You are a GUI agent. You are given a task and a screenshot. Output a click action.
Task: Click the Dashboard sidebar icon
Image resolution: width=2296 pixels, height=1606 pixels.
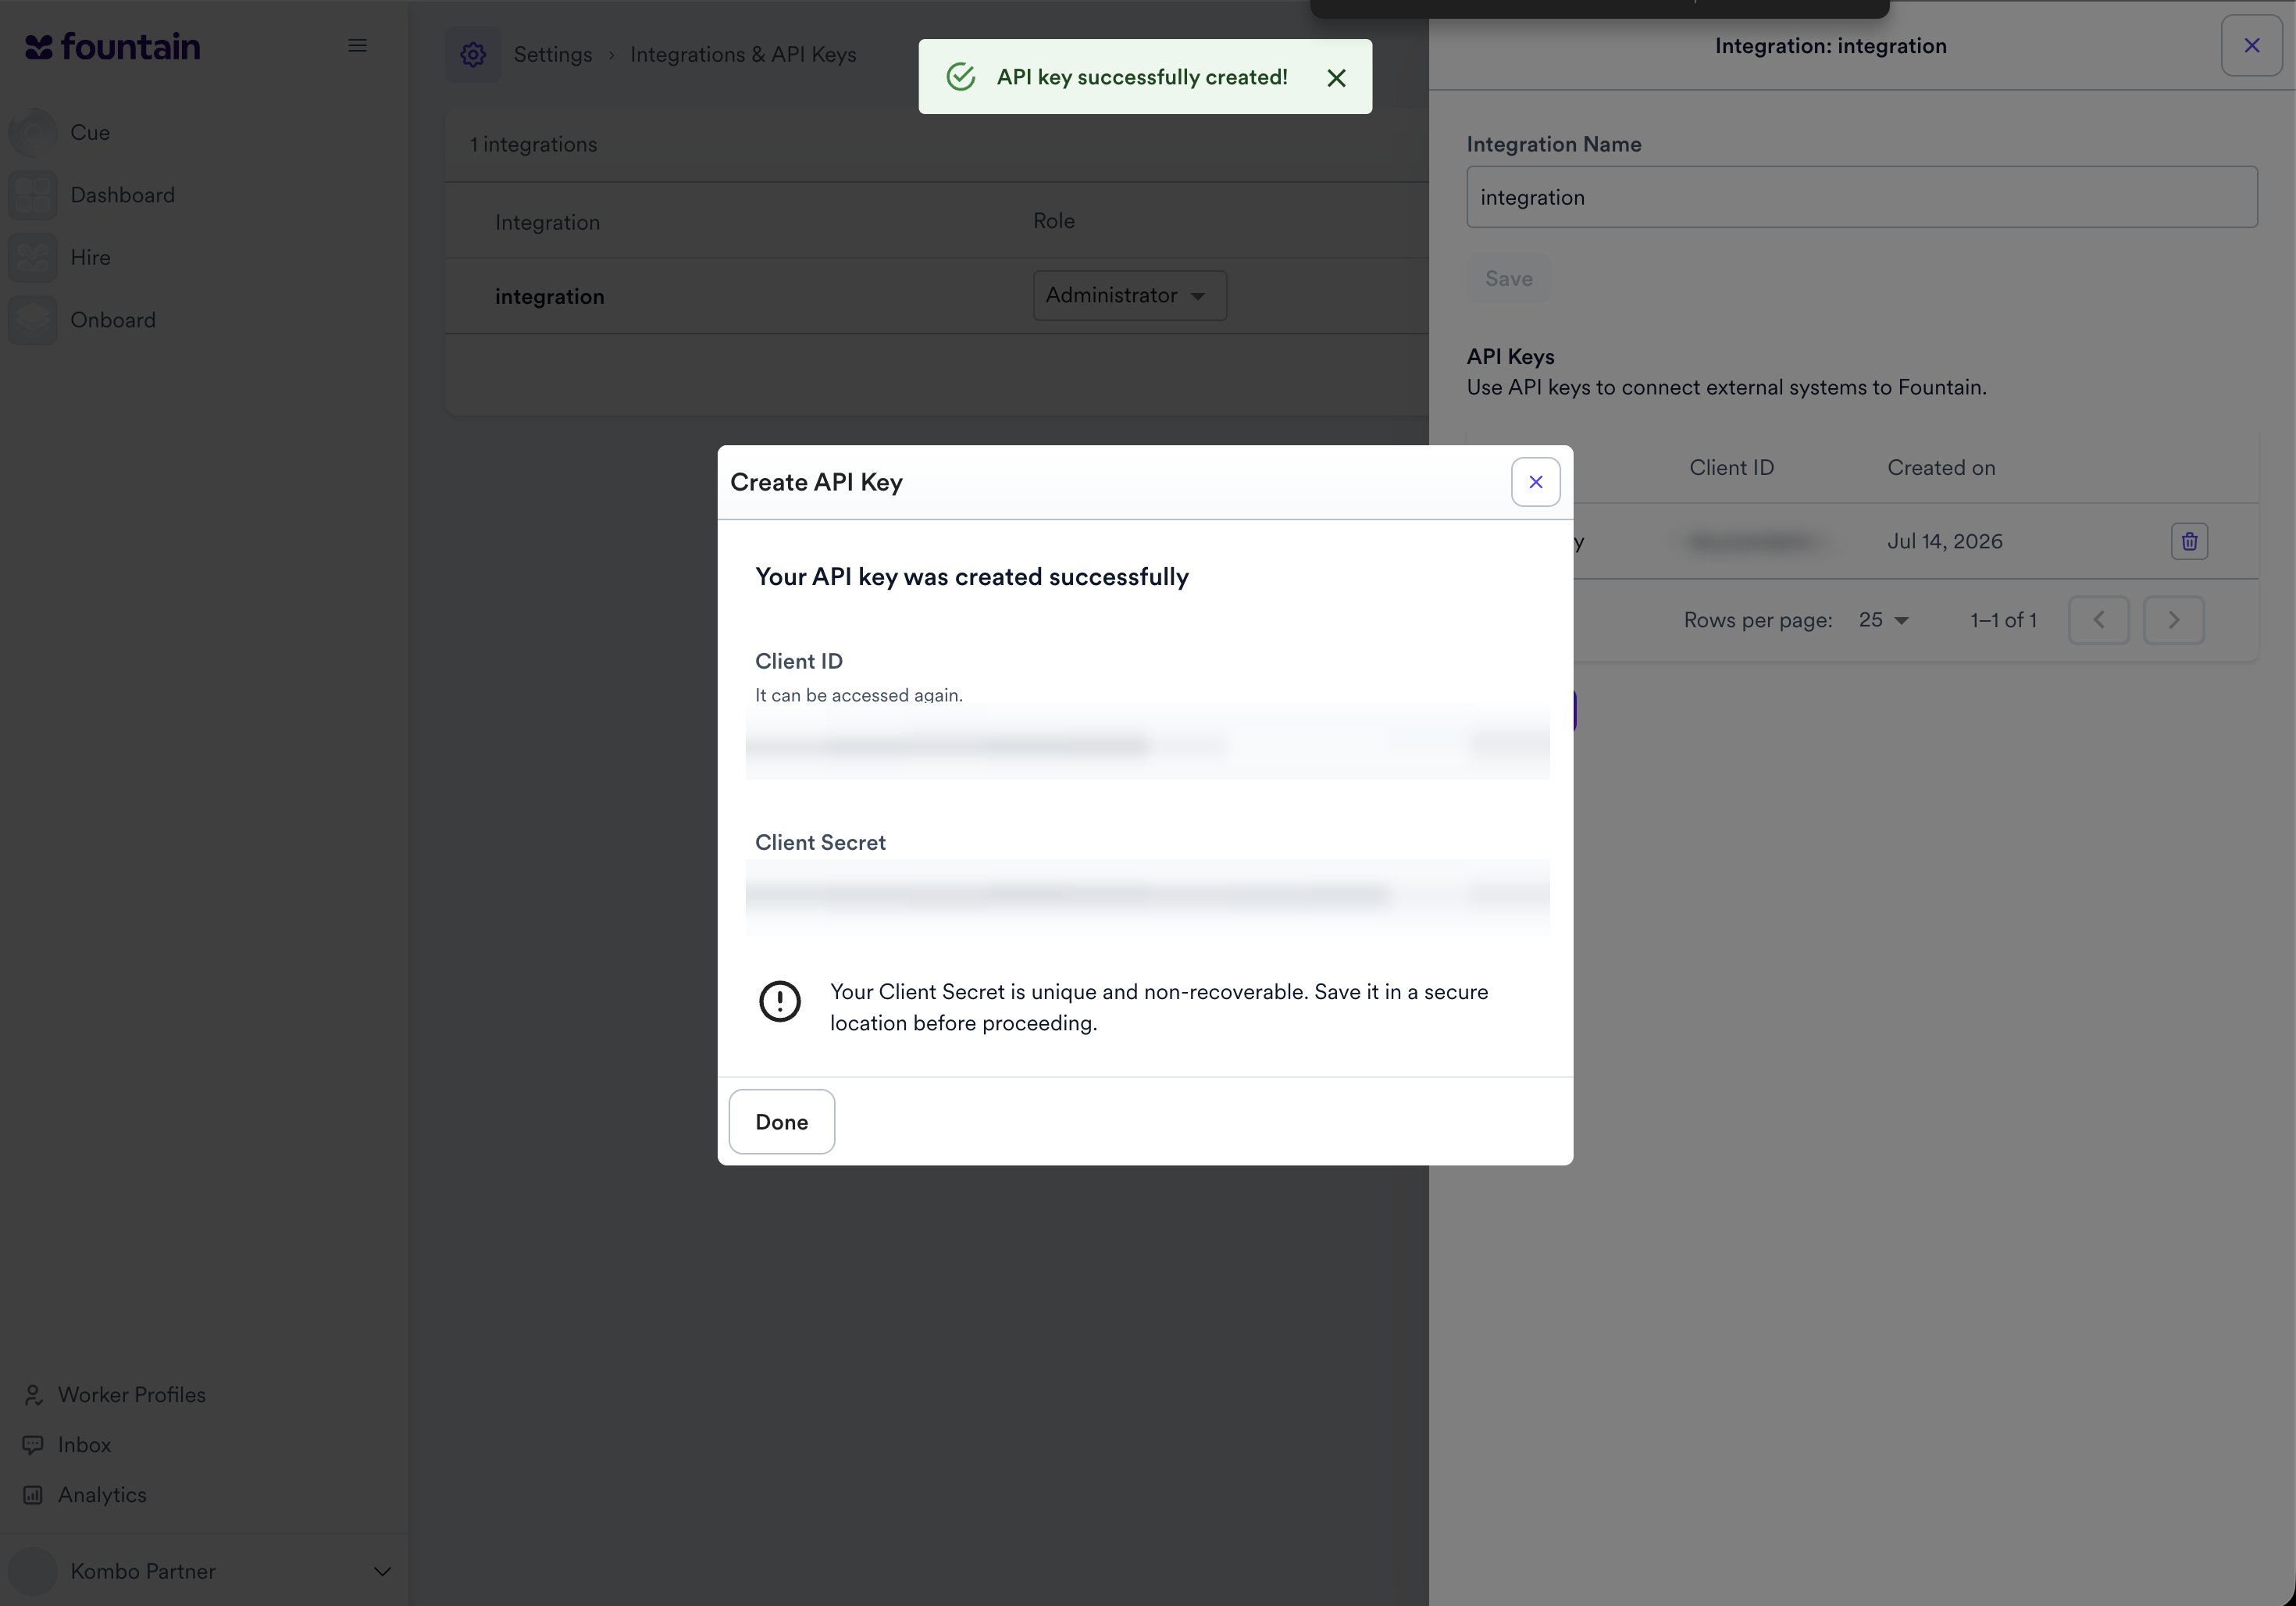33,195
